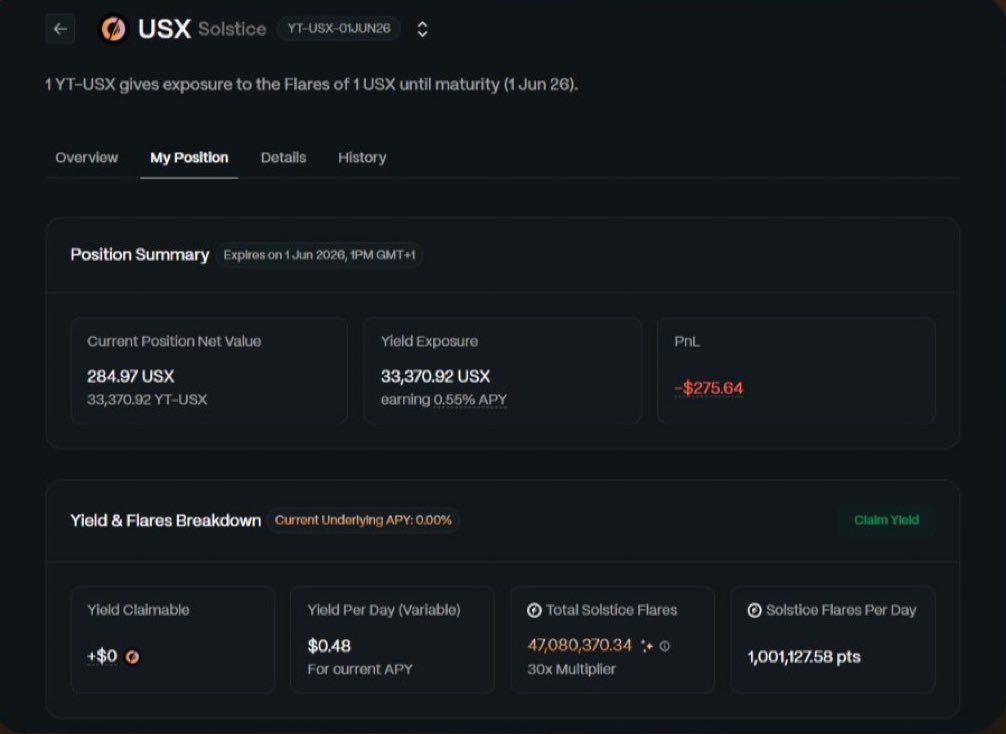The image size is (1006, 734).
Task: Click the sparkle icon next to 47,080,370.34
Action: (x=647, y=646)
